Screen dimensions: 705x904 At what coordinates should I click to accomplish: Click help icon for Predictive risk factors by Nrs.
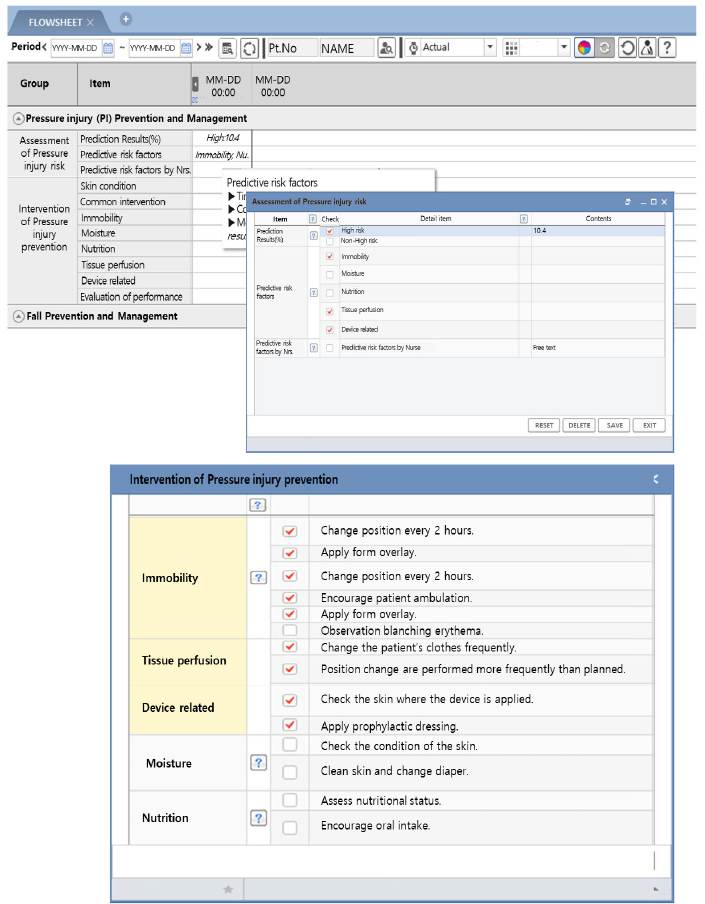(x=314, y=348)
